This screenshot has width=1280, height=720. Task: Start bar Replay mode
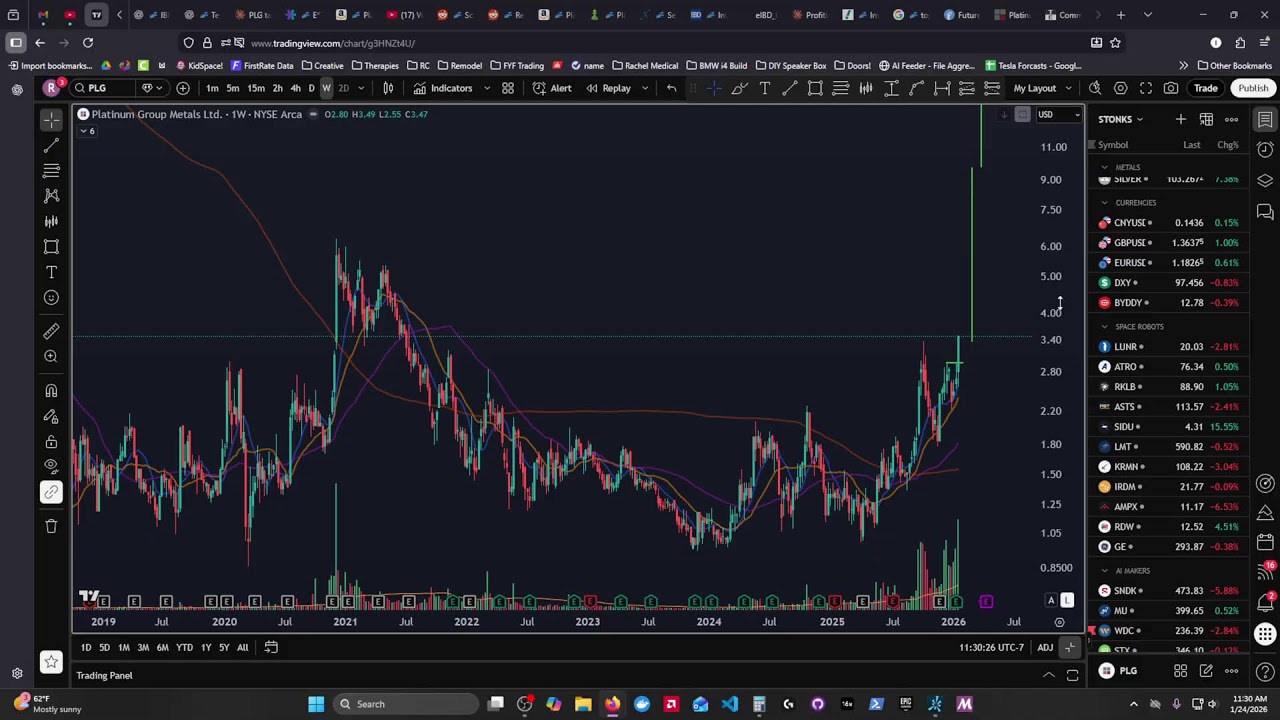[x=609, y=88]
